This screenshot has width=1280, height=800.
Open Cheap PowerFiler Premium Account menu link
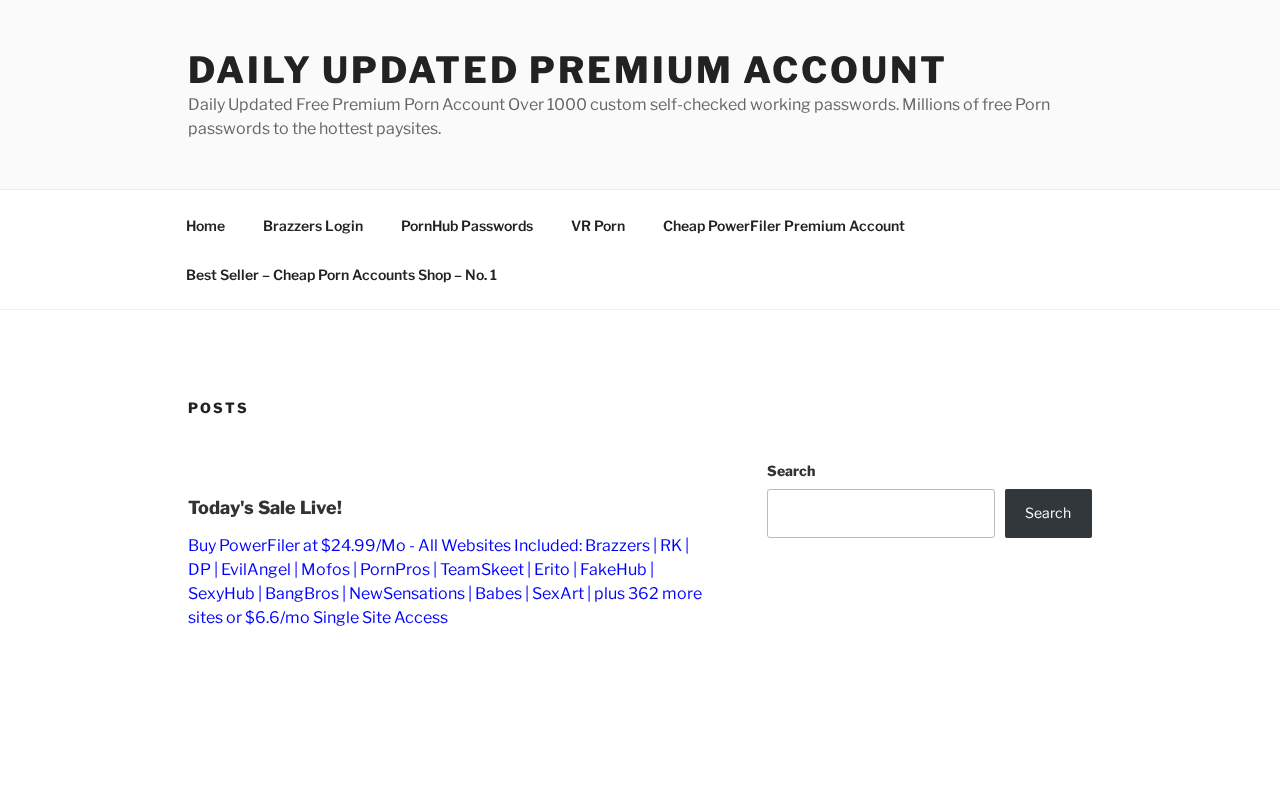tap(784, 226)
